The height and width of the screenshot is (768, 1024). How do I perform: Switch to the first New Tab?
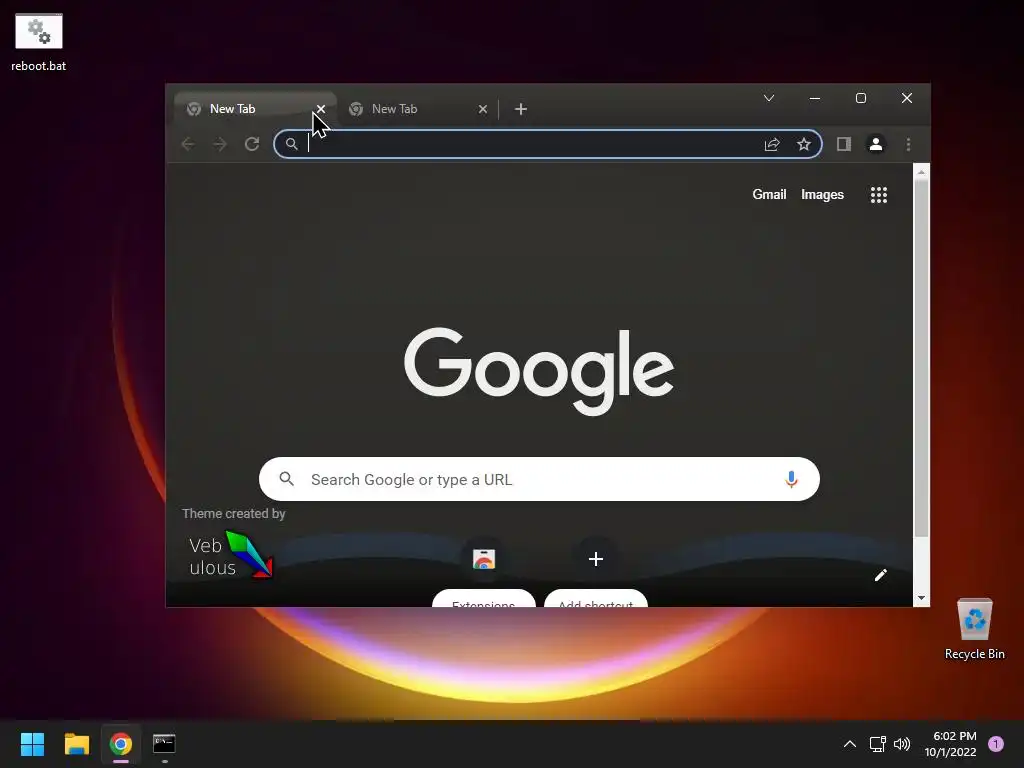[255, 109]
